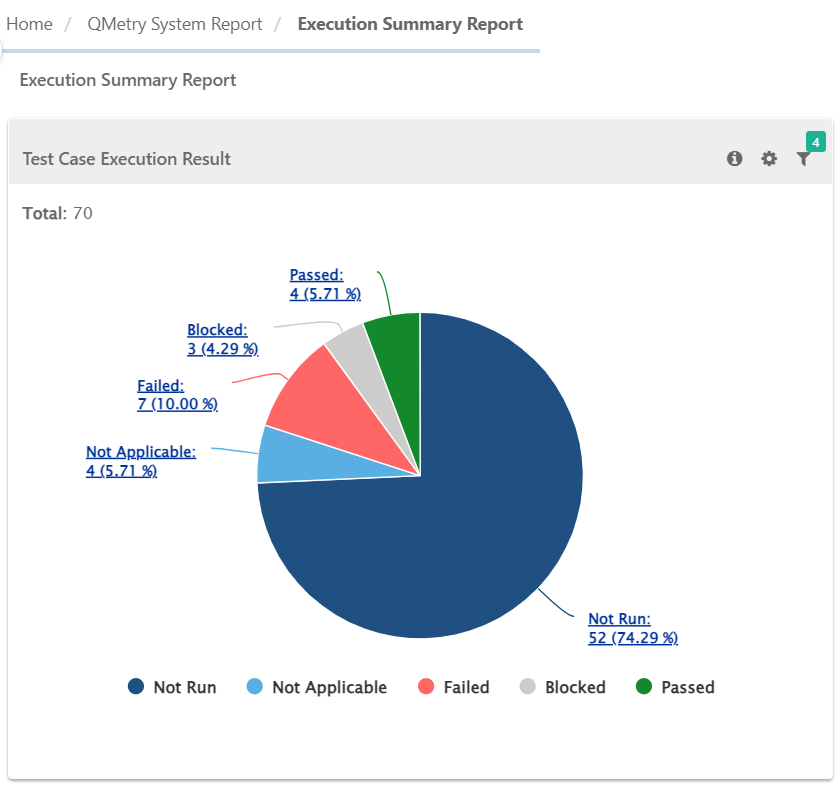Open the Not Applicable: 4 (5.71 %) data label link
Viewport: 840px width, 786px height.
point(141,460)
